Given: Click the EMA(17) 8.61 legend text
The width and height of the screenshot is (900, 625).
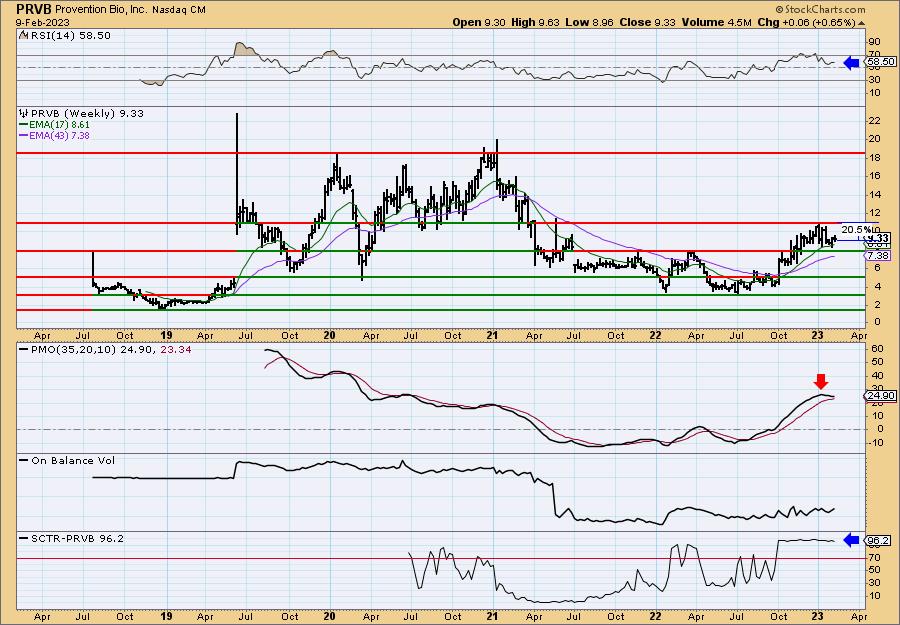Looking at the screenshot, I should pos(60,125).
